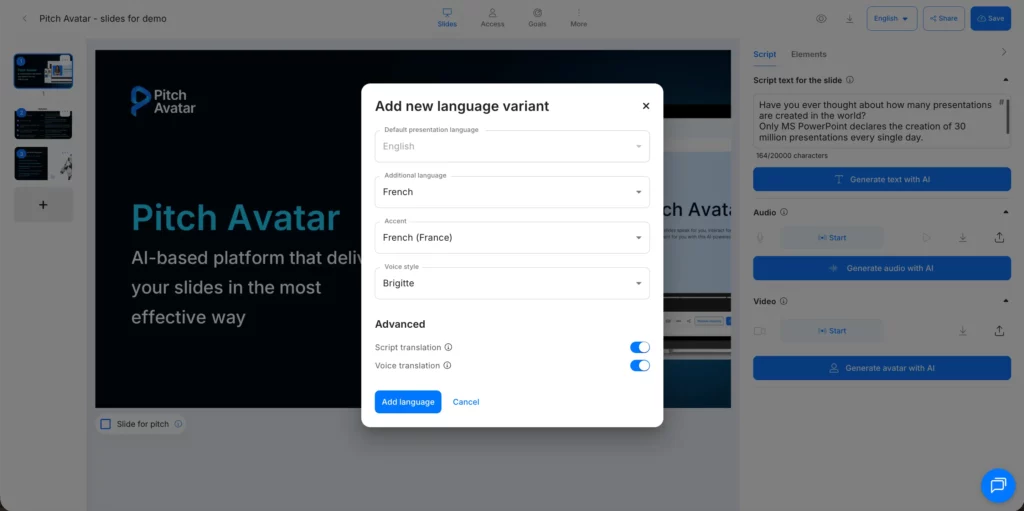1024x511 pixels.
Task: Click the download icon in Video section
Action: [x=962, y=331]
